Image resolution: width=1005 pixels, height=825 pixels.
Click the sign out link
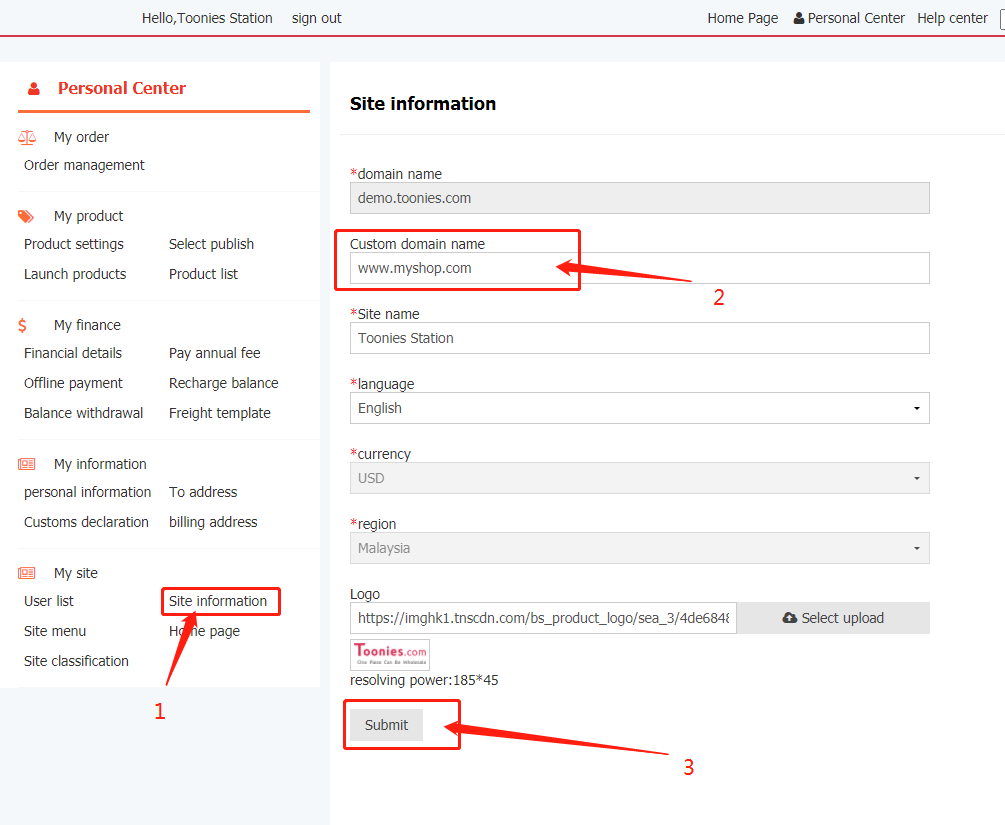coord(316,18)
